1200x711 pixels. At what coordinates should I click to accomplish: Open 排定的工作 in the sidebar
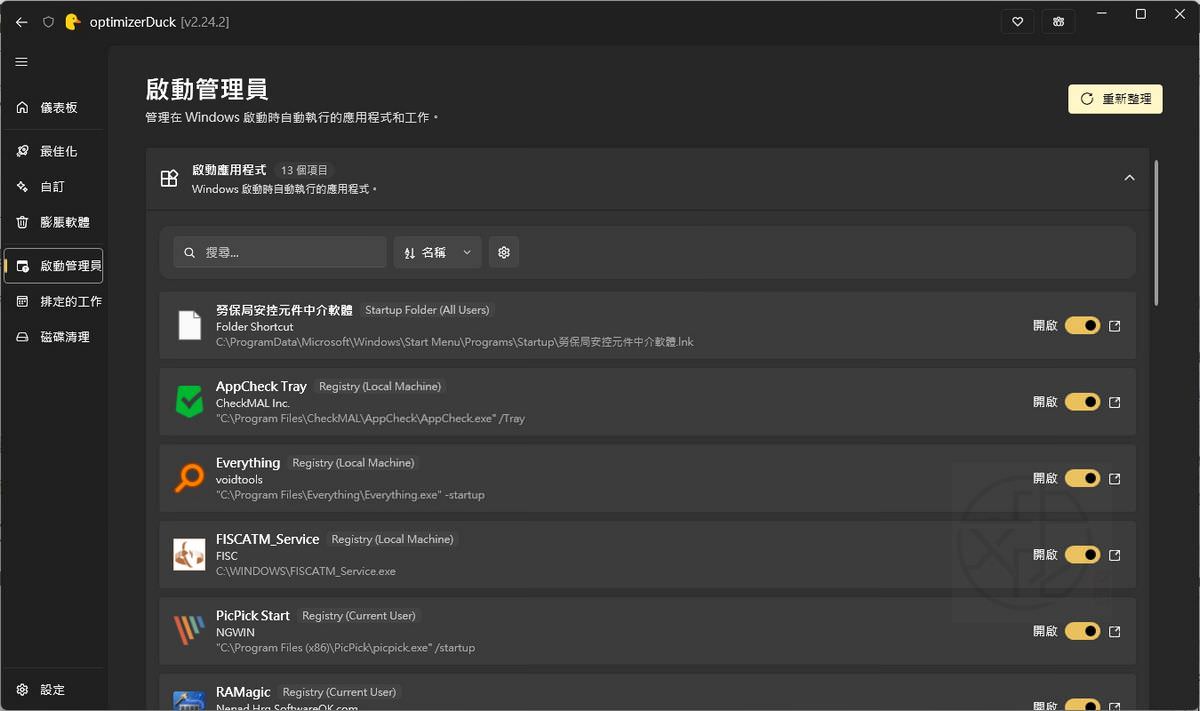coord(52,302)
